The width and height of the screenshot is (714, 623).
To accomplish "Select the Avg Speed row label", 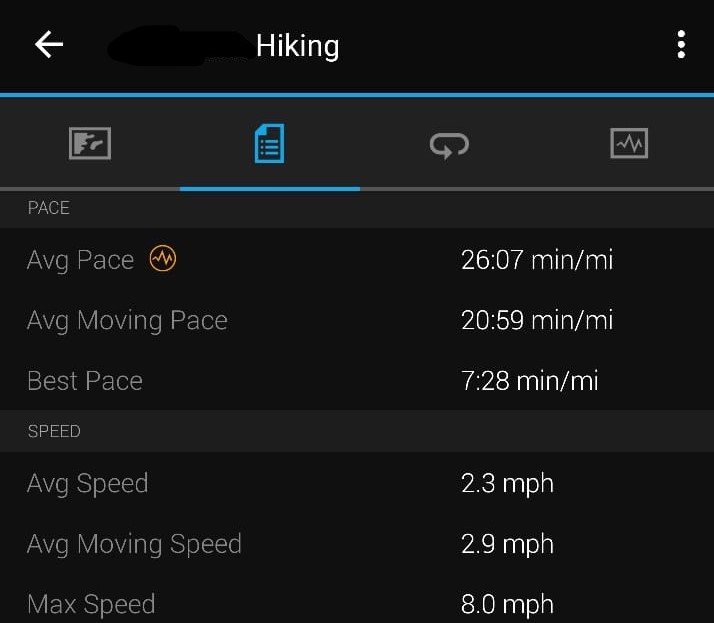I will click(87, 484).
